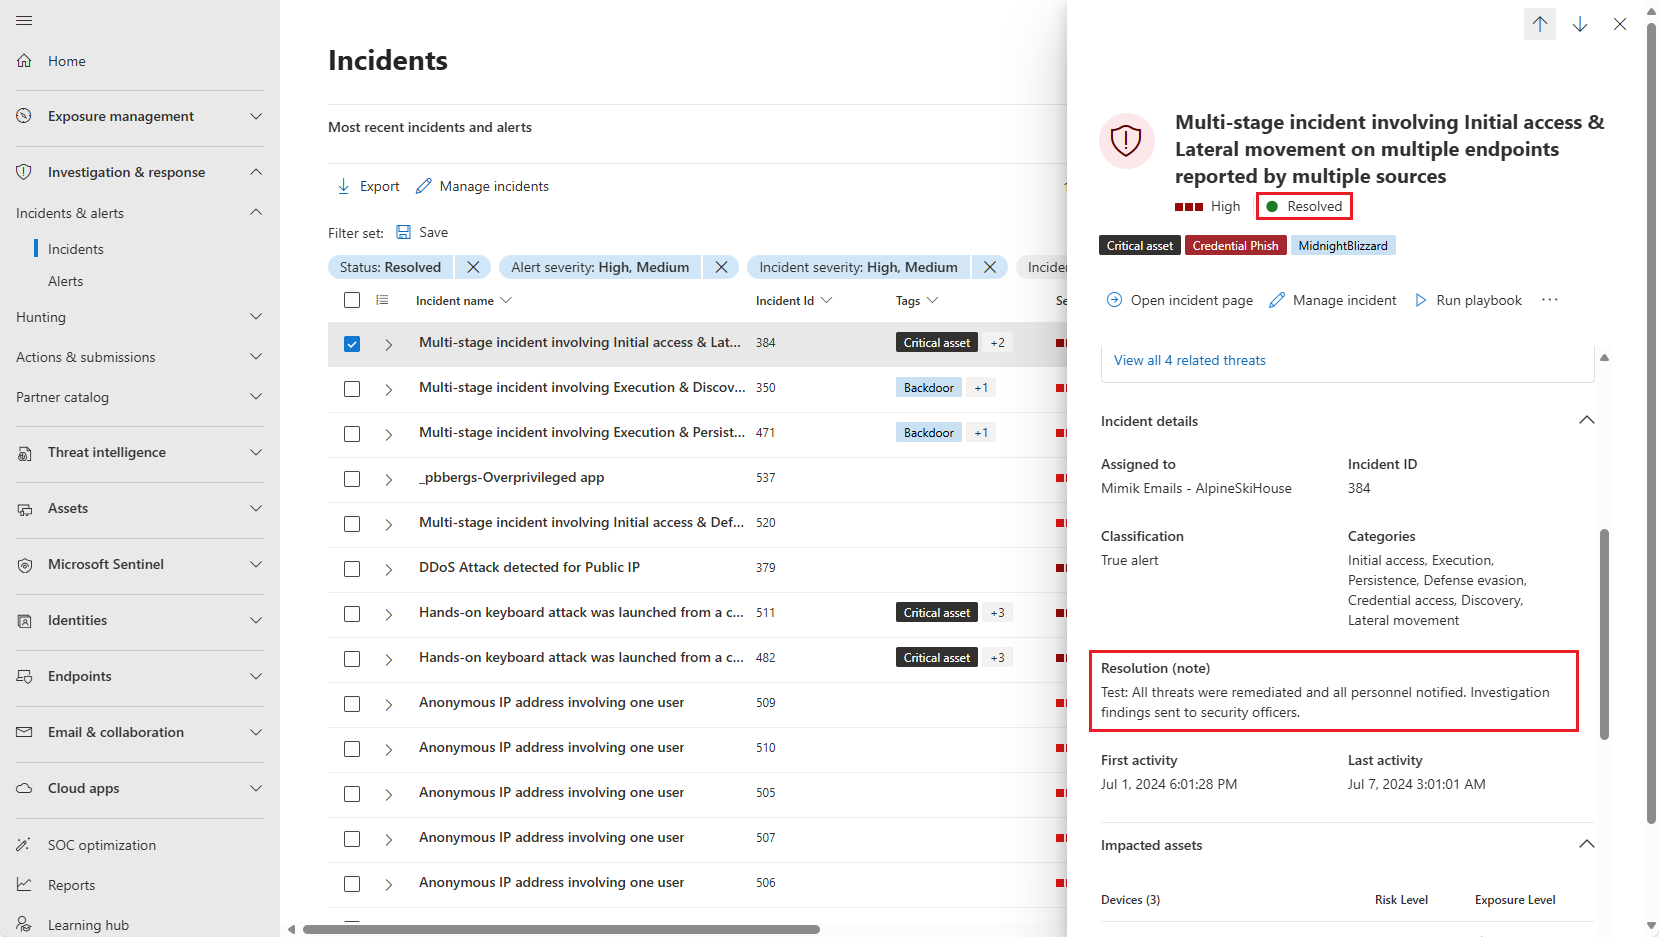The image size is (1659, 937).
Task: Navigate to the previous incident with the up arrow
Action: pyautogui.click(x=1539, y=23)
